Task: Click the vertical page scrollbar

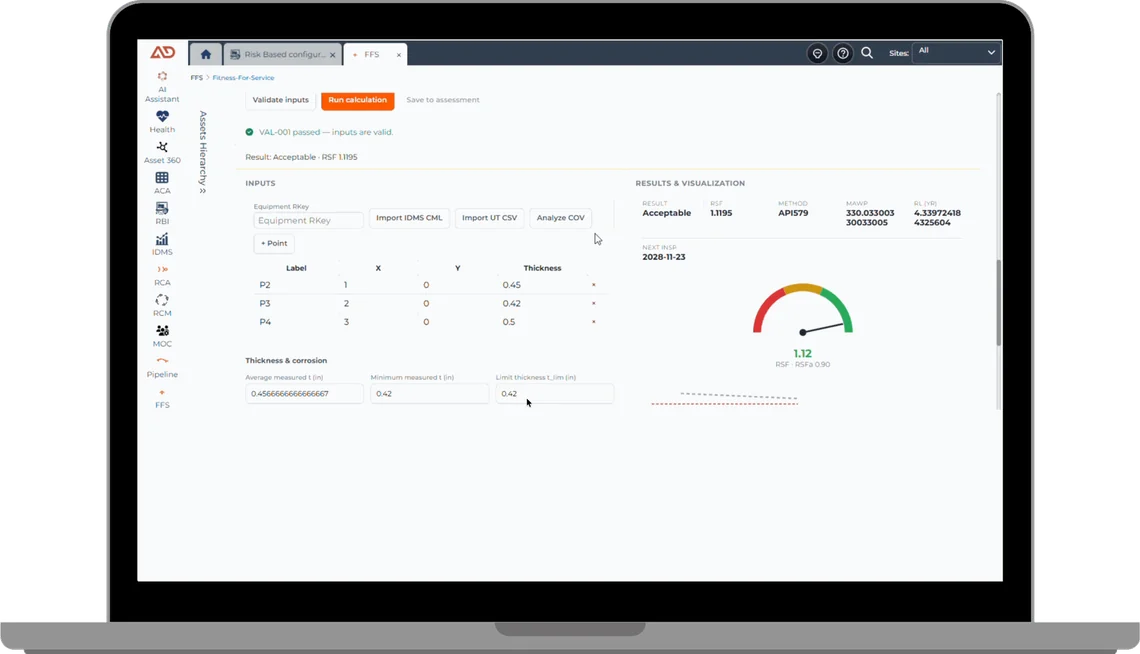Action: (998, 302)
